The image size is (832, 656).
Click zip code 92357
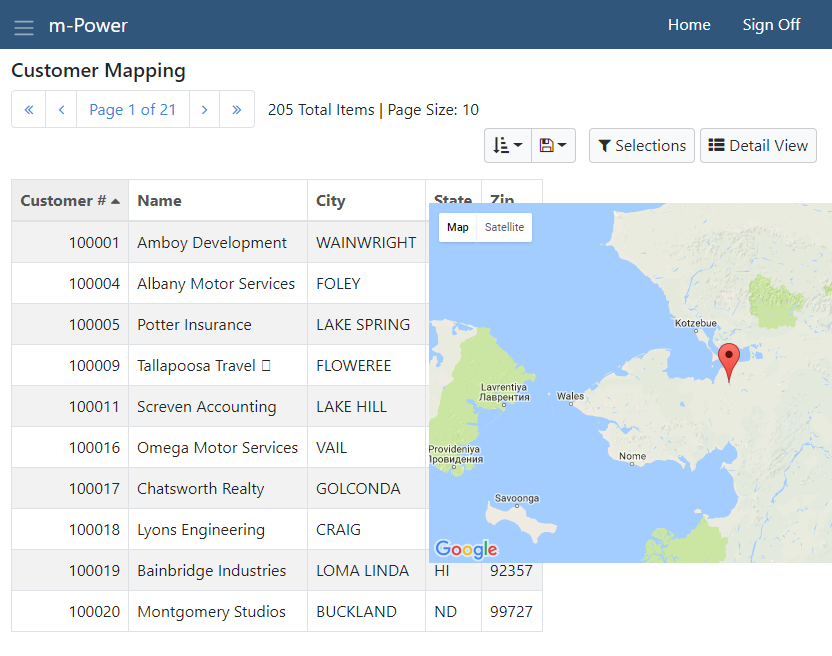(x=511, y=571)
